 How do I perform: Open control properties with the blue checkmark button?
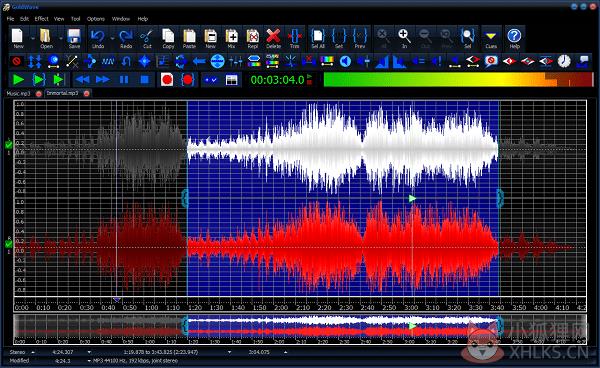(x=210, y=80)
